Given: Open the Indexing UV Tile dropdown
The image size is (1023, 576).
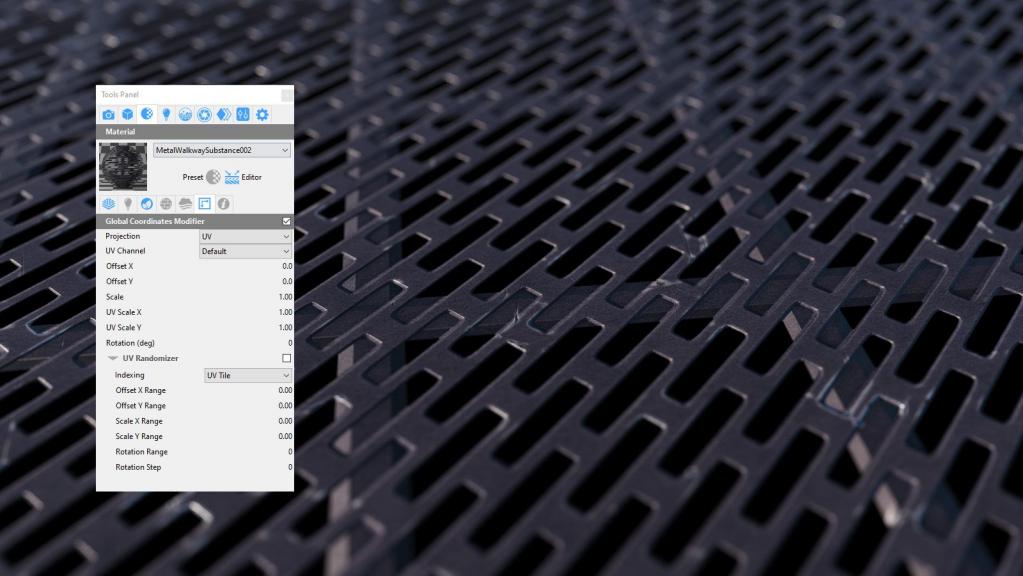Looking at the screenshot, I should [247, 375].
